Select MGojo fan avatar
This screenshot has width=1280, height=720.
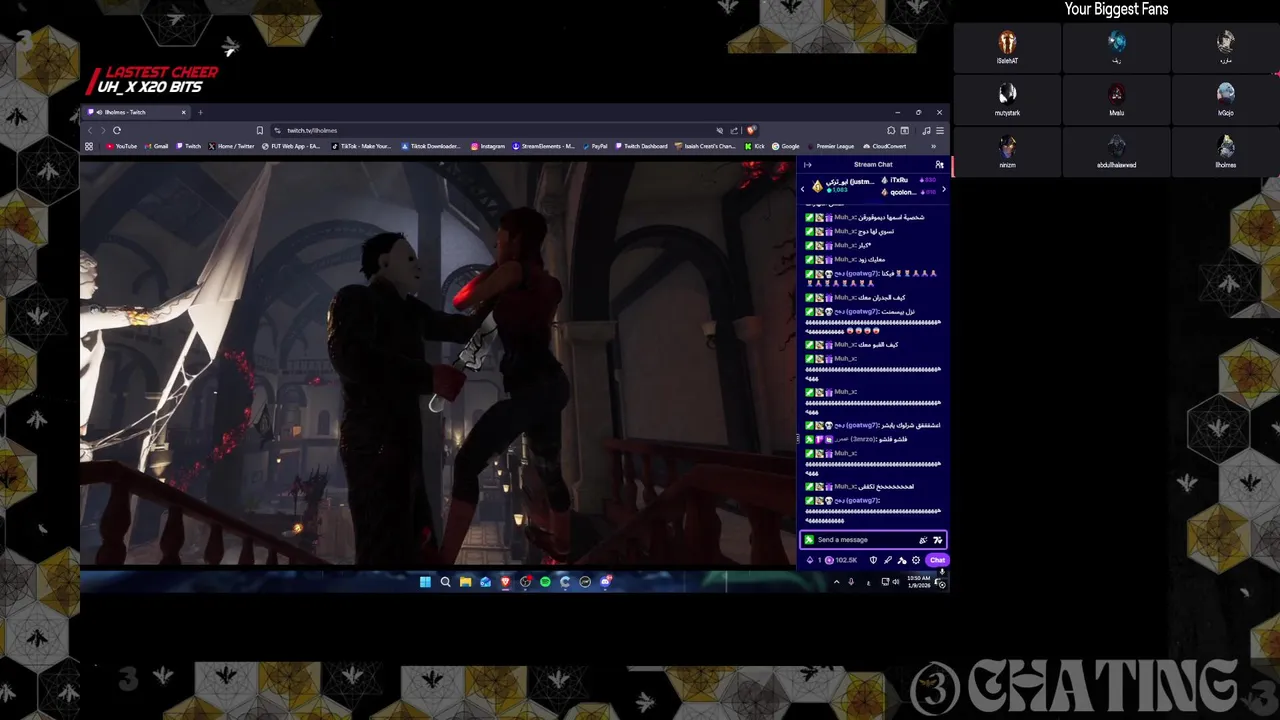pyautogui.click(x=1225, y=94)
